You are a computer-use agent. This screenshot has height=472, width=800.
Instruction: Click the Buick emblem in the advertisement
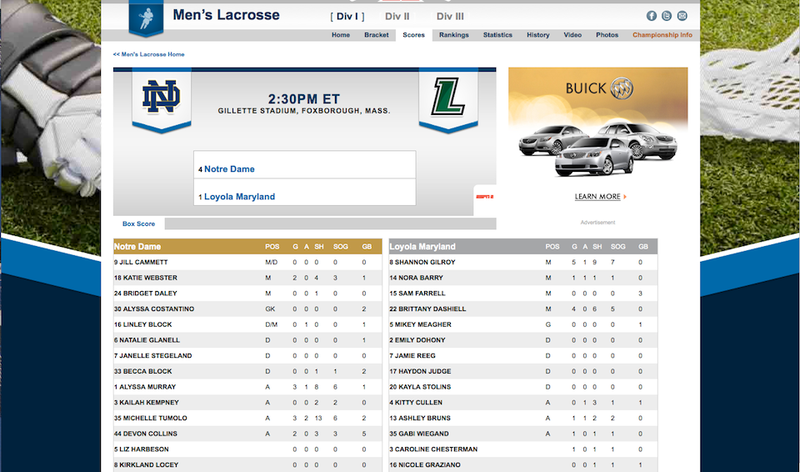[621, 89]
